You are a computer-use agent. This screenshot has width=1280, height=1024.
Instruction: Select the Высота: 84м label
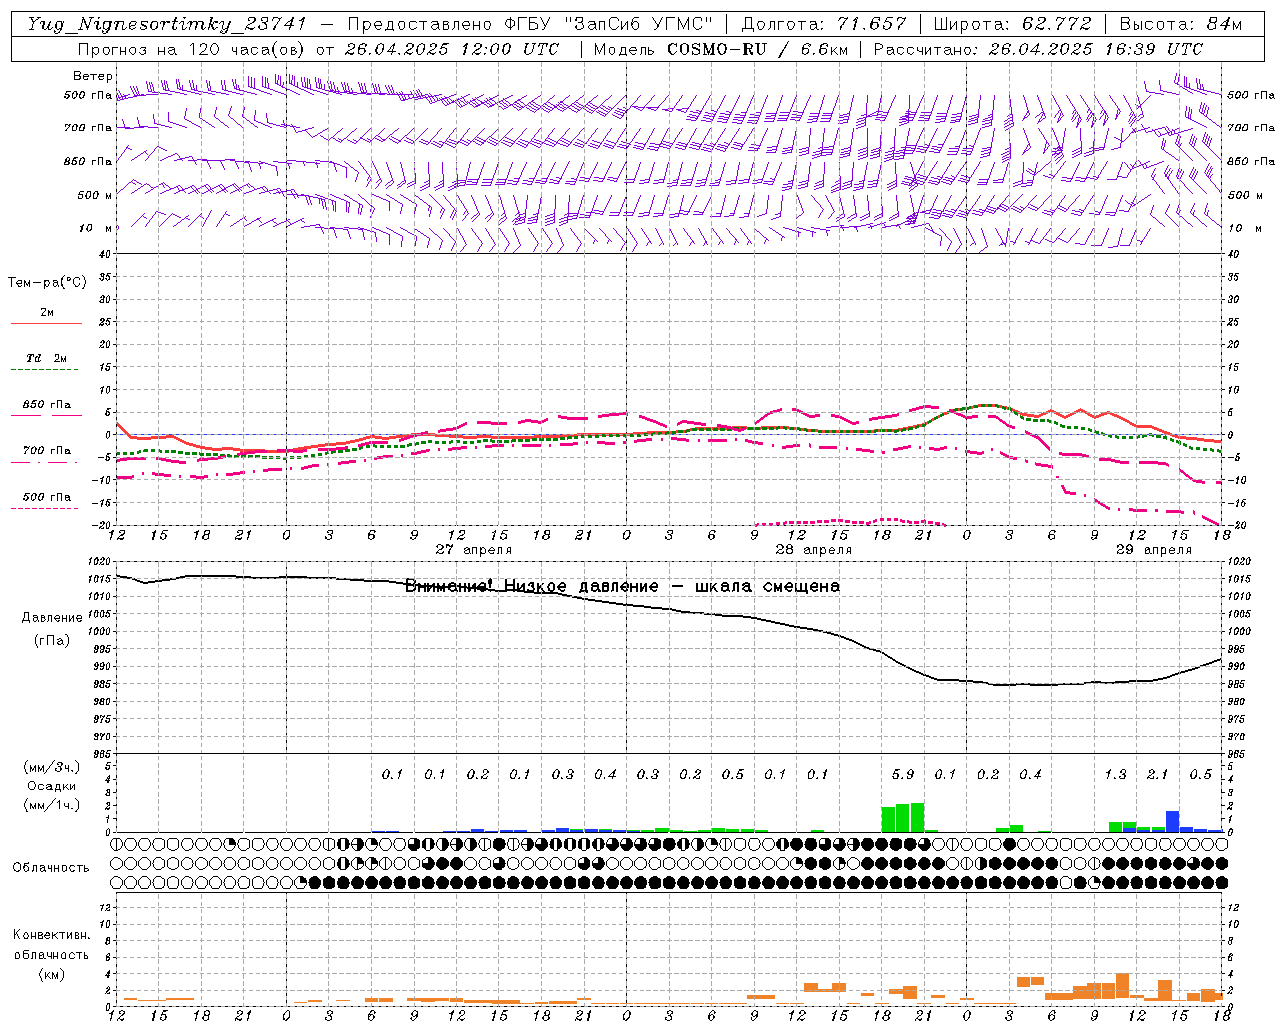[1180, 25]
